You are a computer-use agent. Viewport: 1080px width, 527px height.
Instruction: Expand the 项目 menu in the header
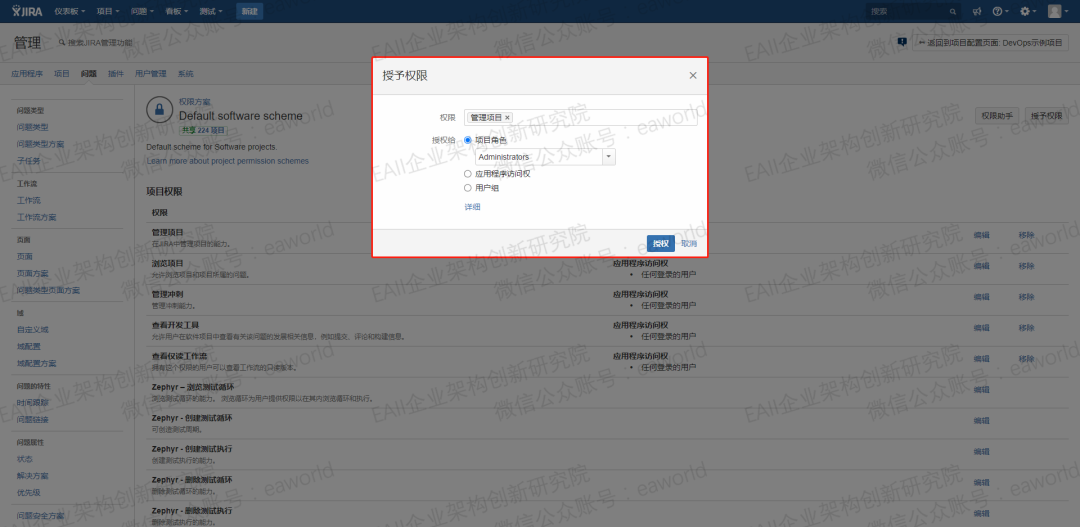(107, 12)
